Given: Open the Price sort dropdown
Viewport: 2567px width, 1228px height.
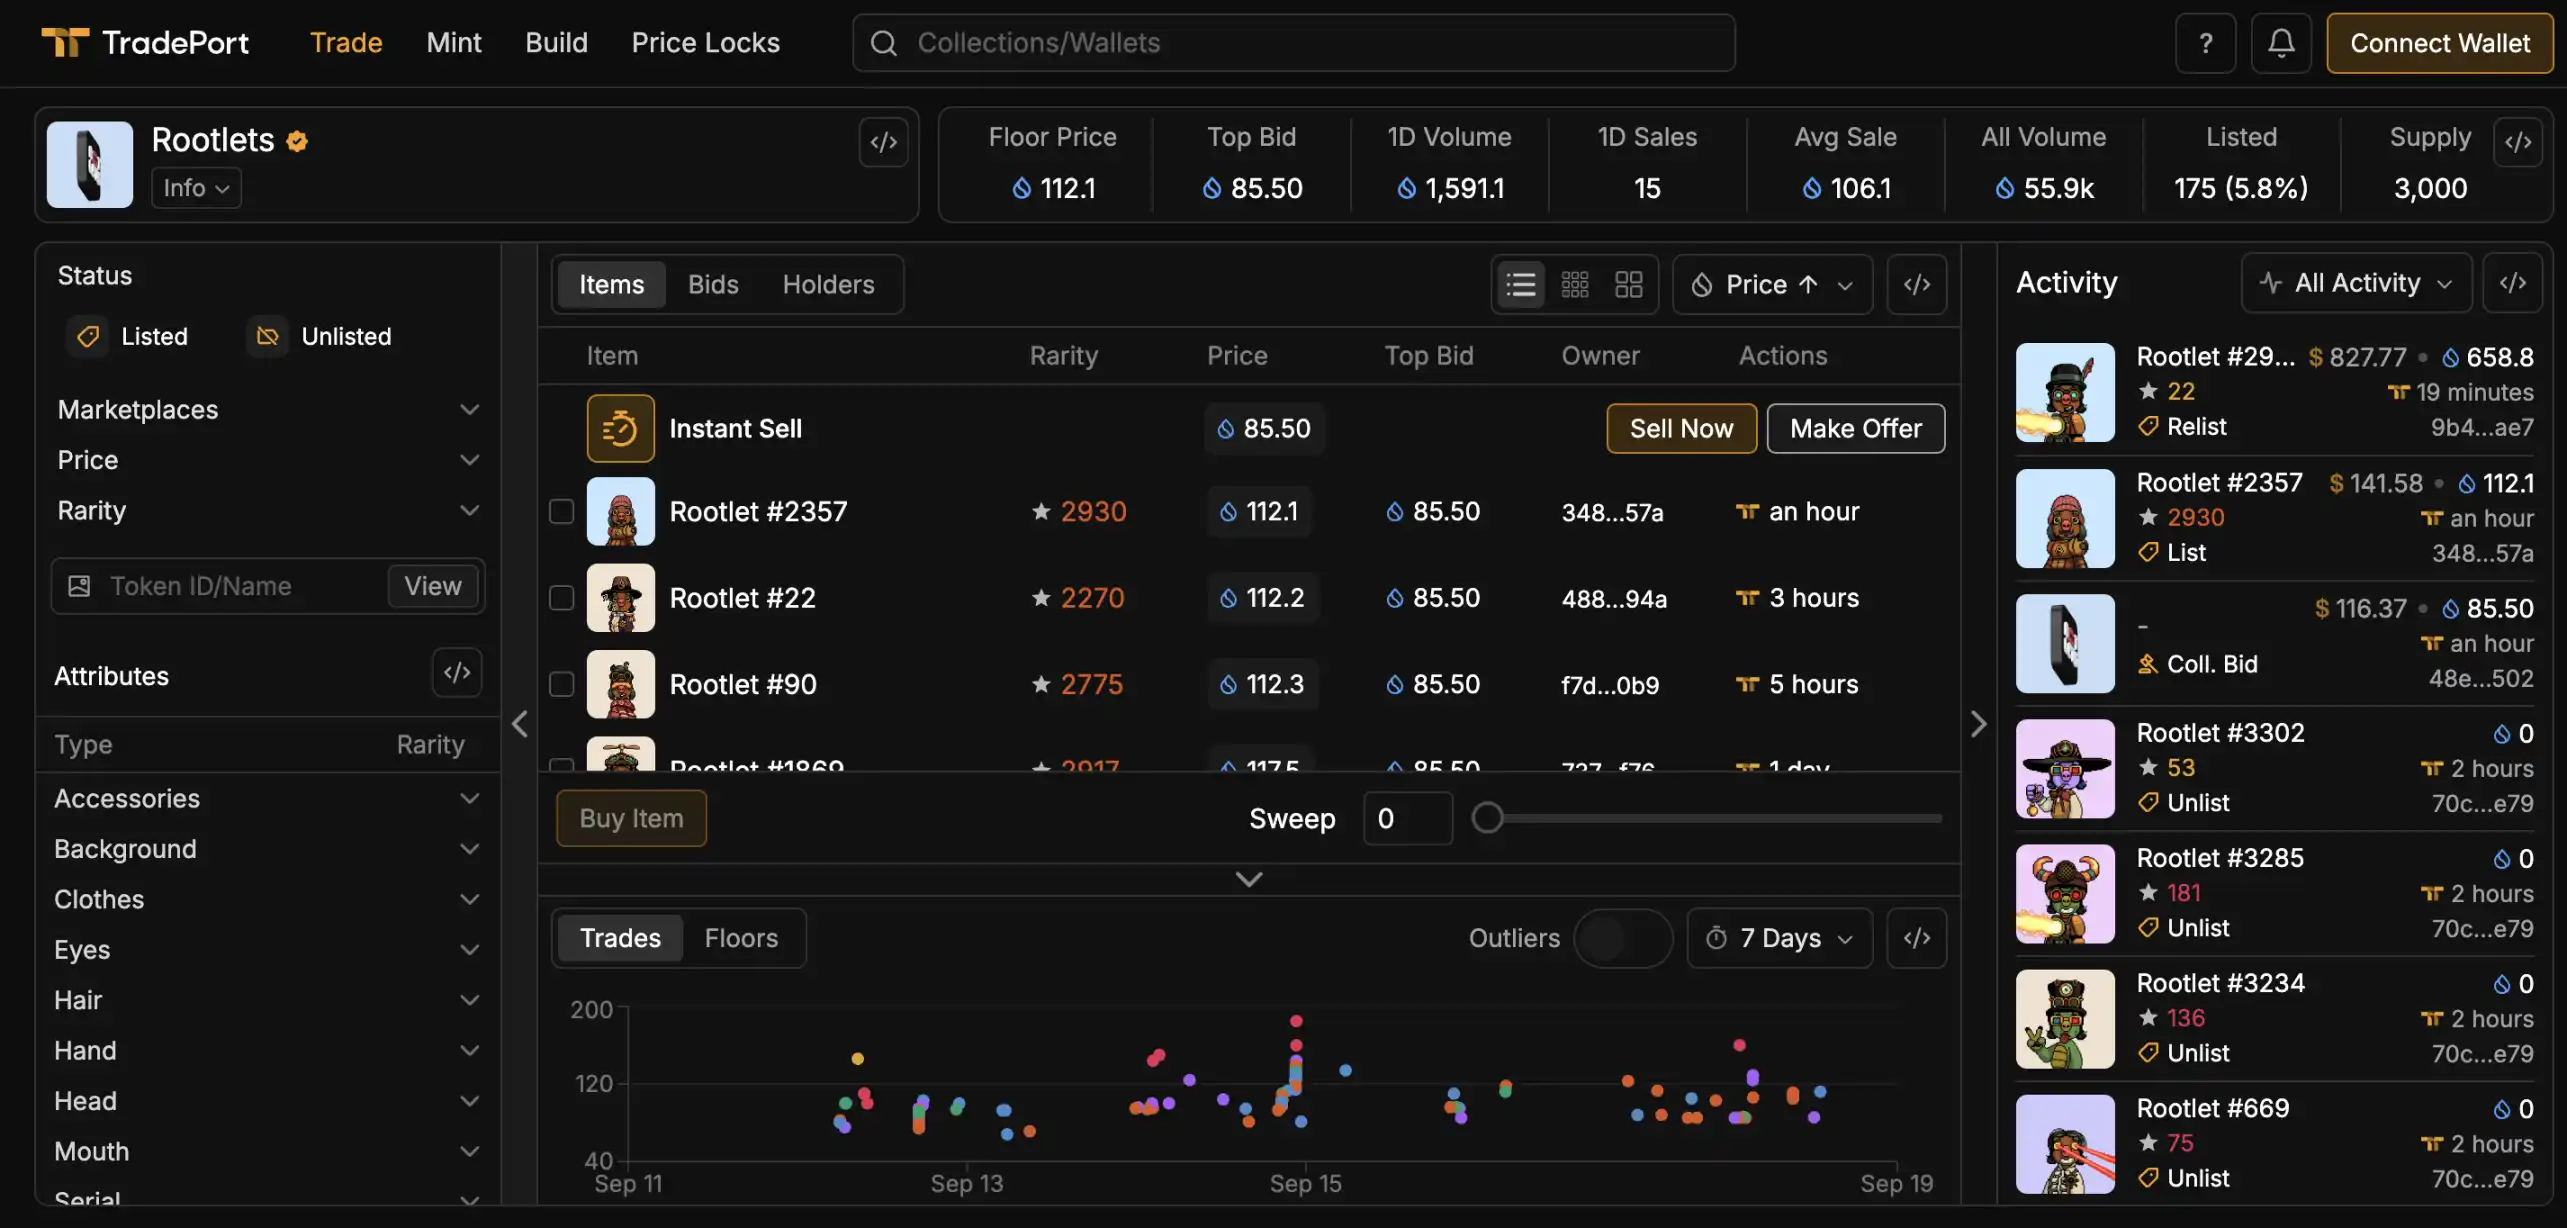Looking at the screenshot, I should (1772, 285).
